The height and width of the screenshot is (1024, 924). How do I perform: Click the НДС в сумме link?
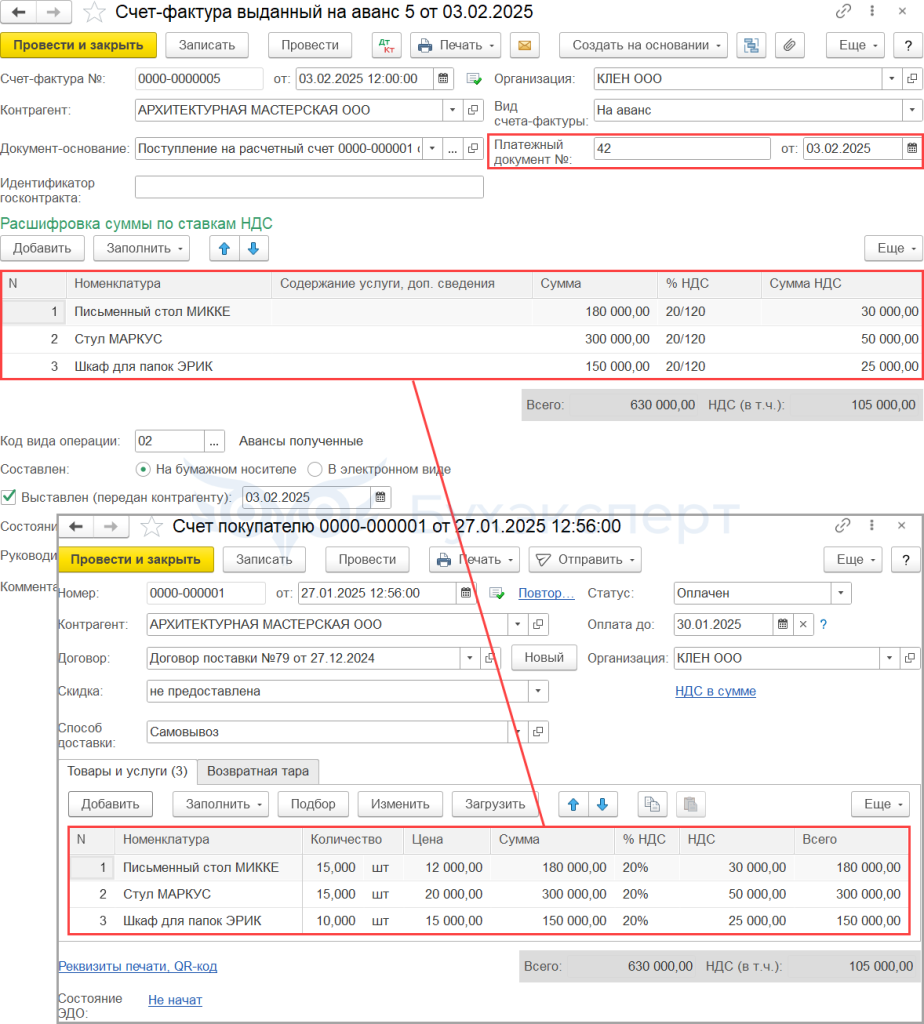pos(716,691)
